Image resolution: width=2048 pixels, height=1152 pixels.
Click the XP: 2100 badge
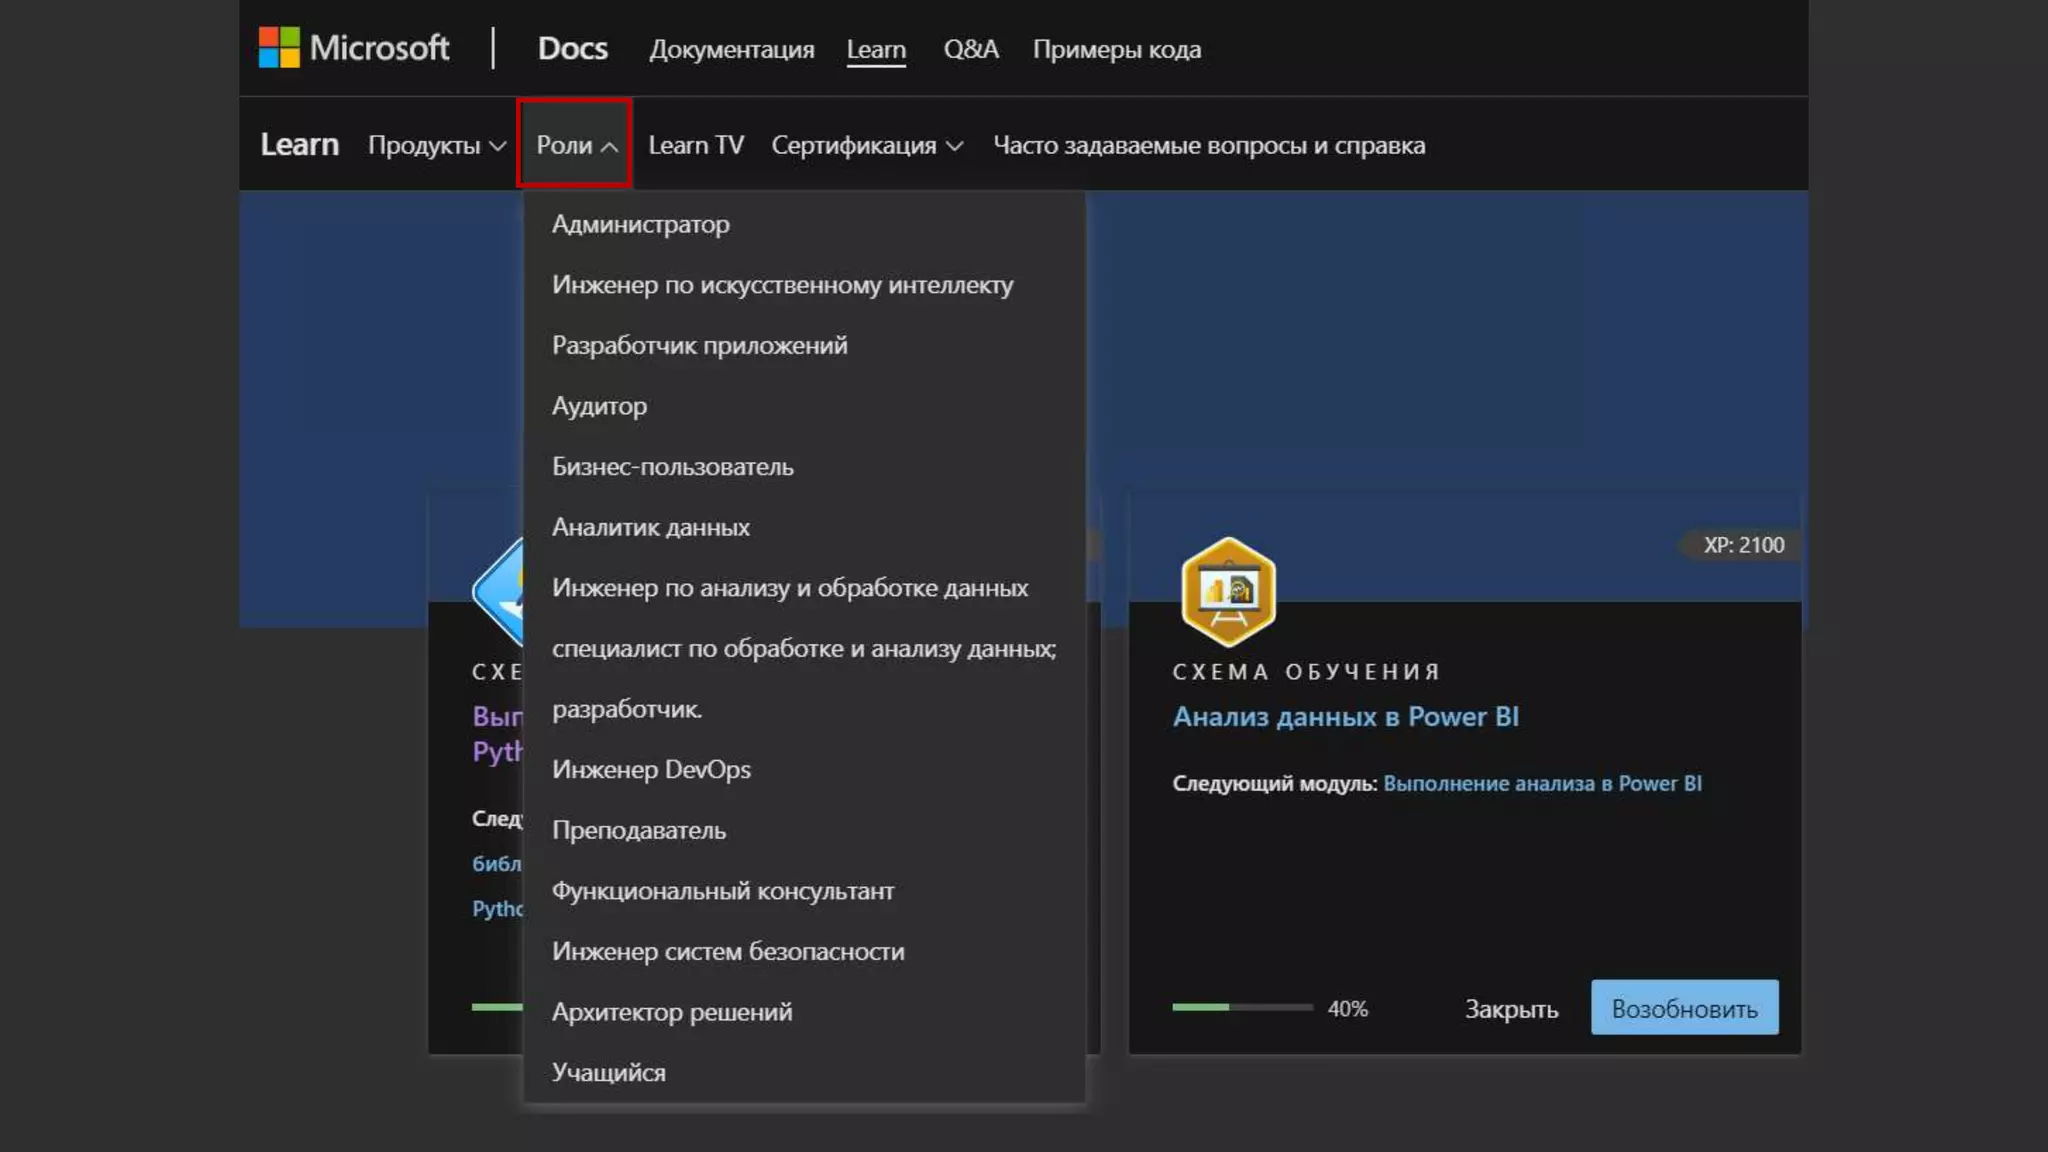(x=1743, y=545)
